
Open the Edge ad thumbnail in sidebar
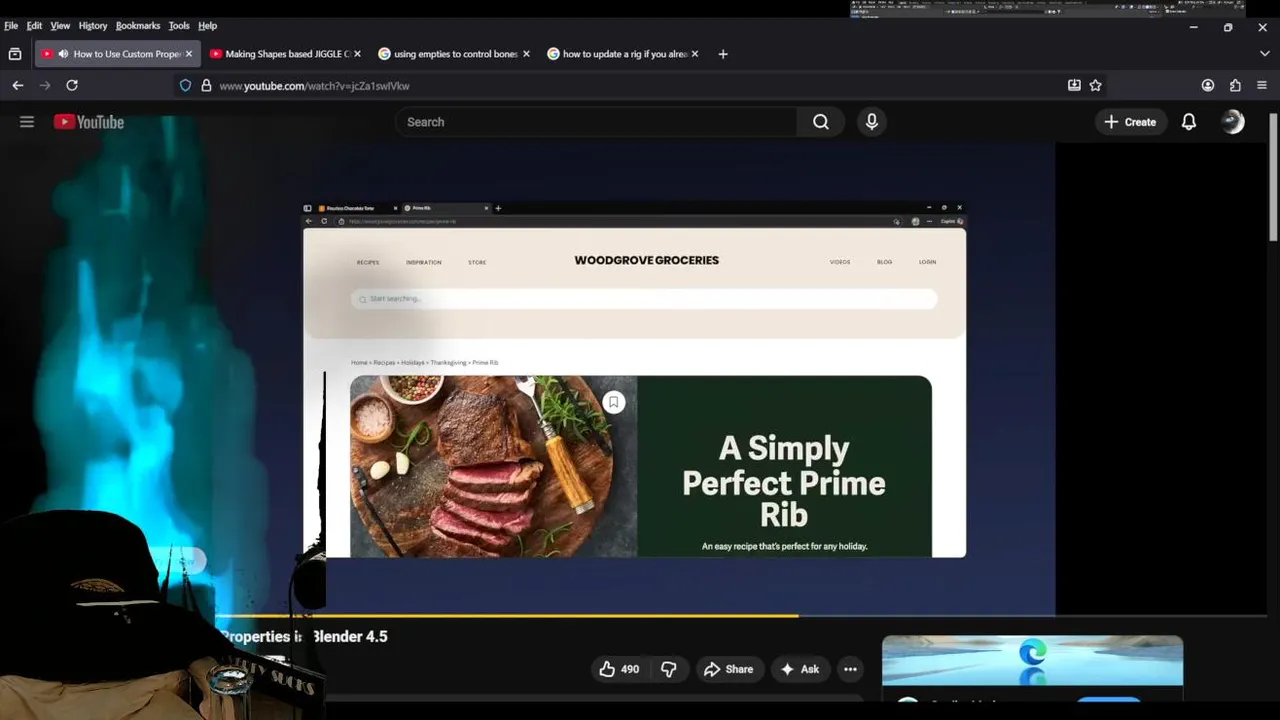pyautogui.click(x=1032, y=660)
